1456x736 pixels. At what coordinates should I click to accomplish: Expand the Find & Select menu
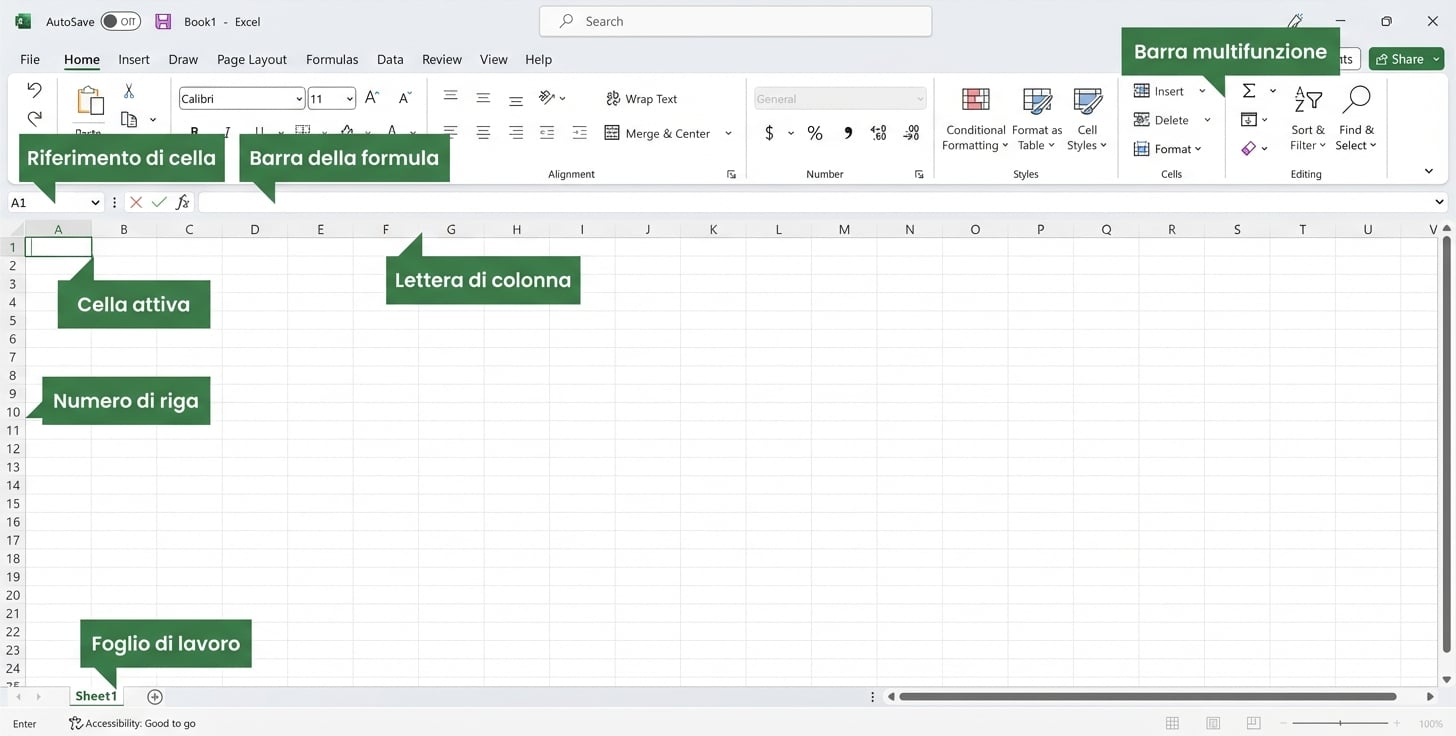[1356, 119]
